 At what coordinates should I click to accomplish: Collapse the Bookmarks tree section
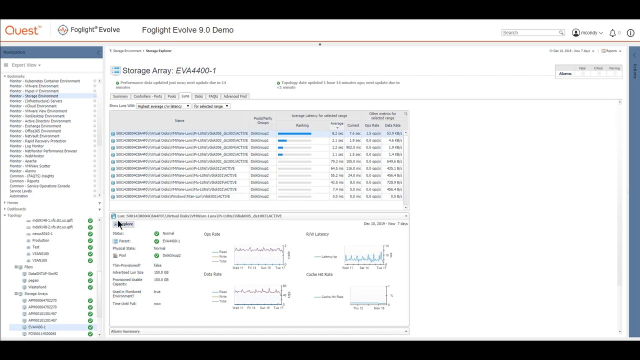(5, 76)
